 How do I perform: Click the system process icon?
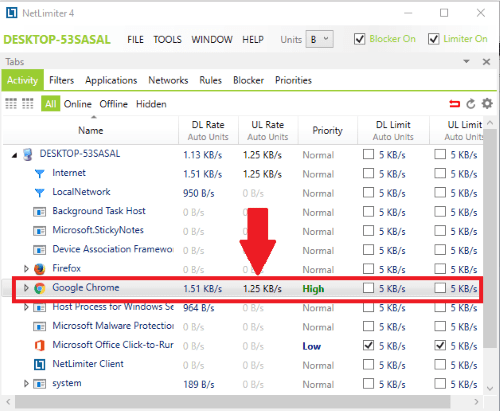pos(39,384)
